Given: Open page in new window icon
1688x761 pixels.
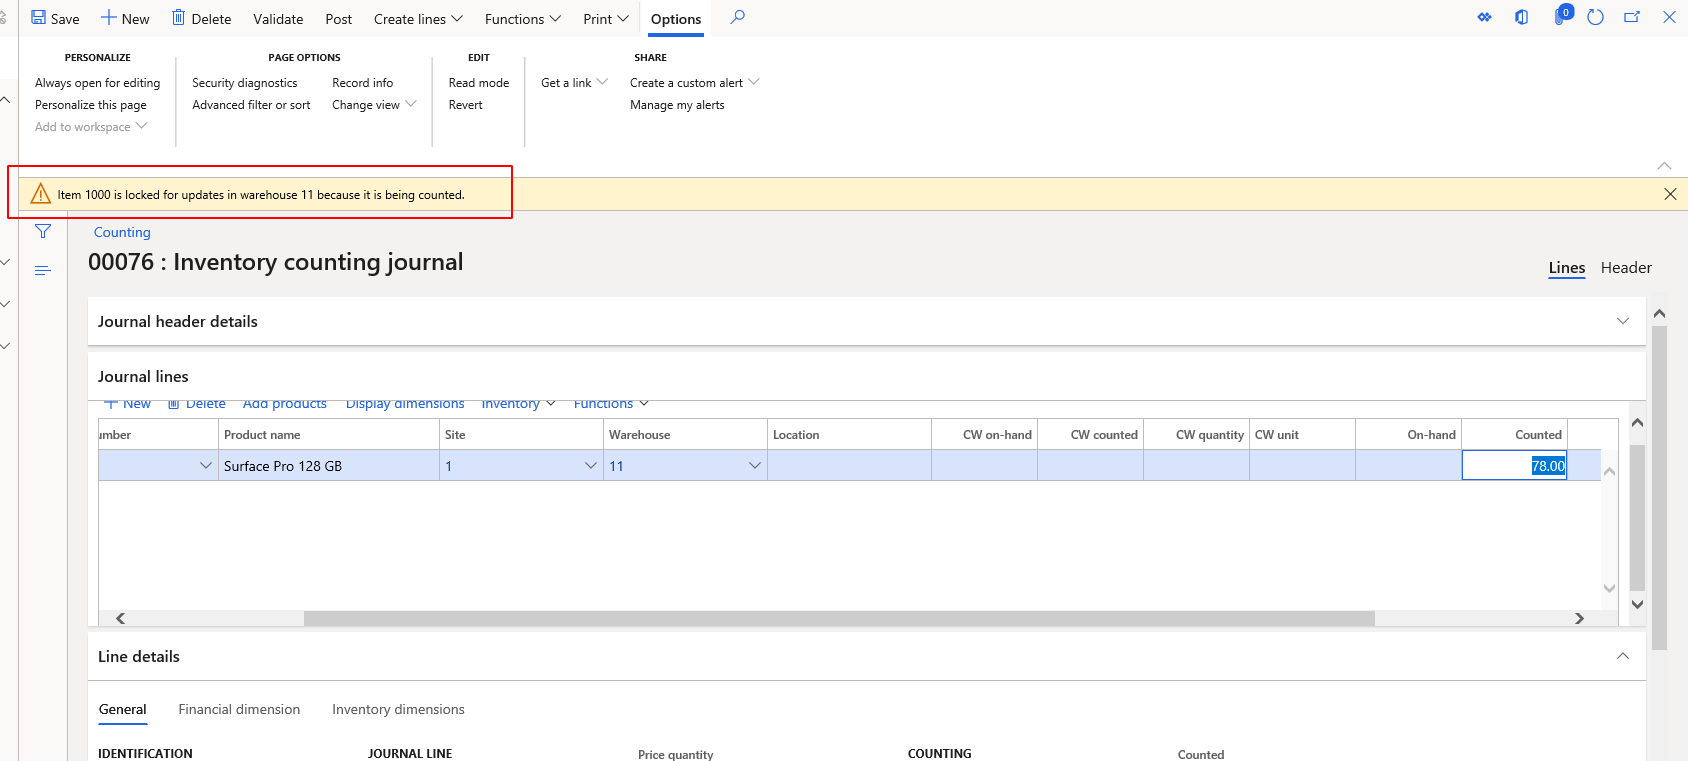Looking at the screenshot, I should pos(1632,18).
